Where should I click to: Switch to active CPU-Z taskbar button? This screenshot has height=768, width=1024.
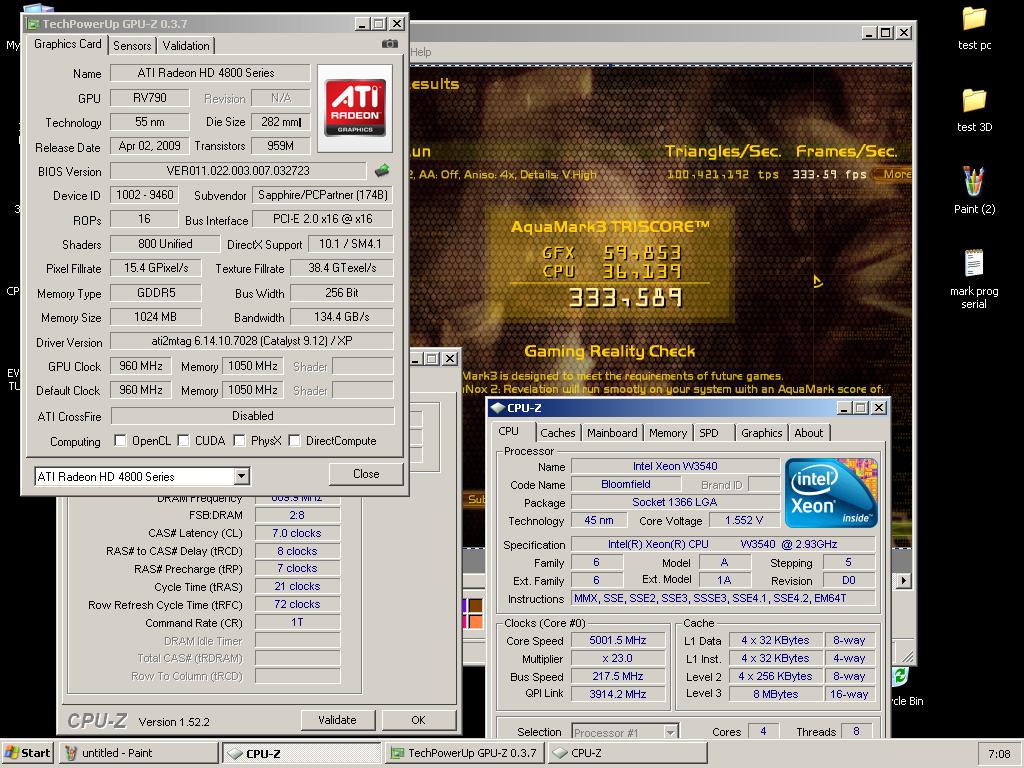tap(302, 753)
